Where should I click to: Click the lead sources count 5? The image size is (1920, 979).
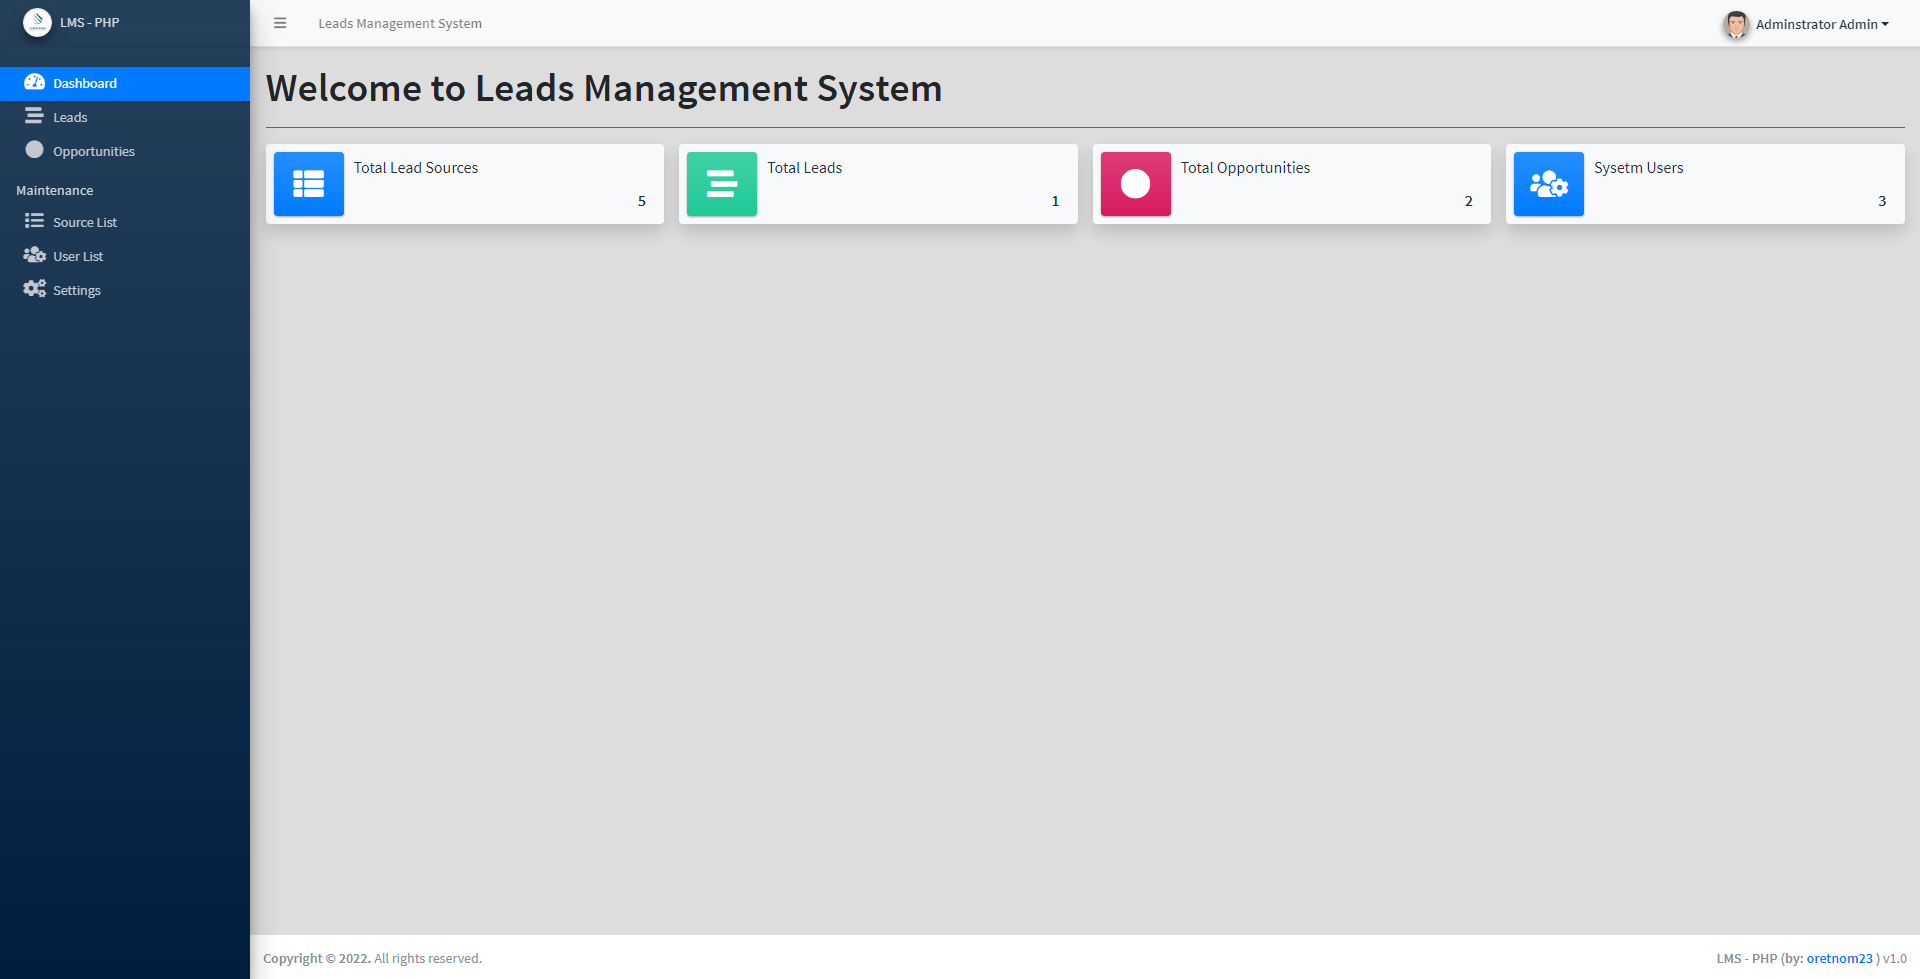[x=642, y=201]
